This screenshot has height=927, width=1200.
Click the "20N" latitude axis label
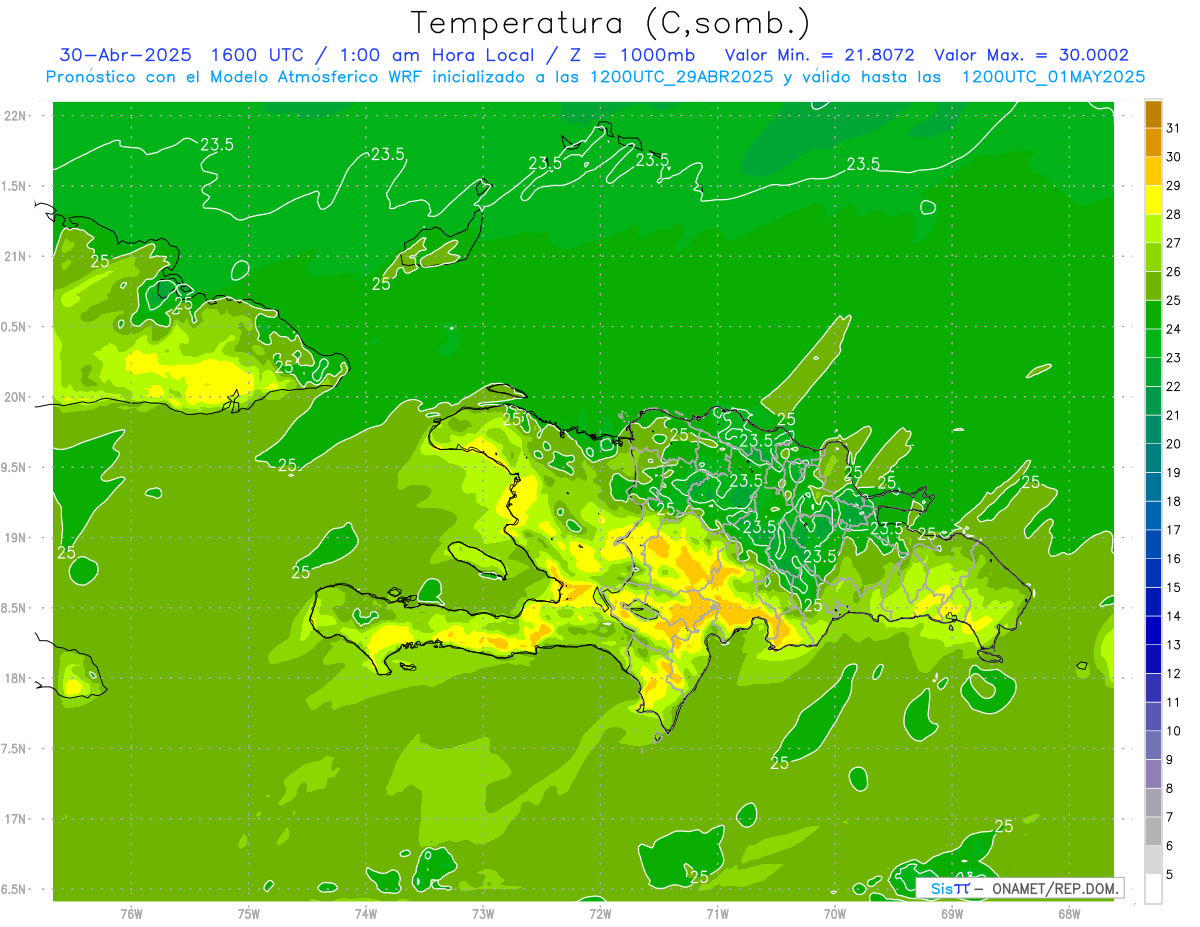click(x=15, y=397)
